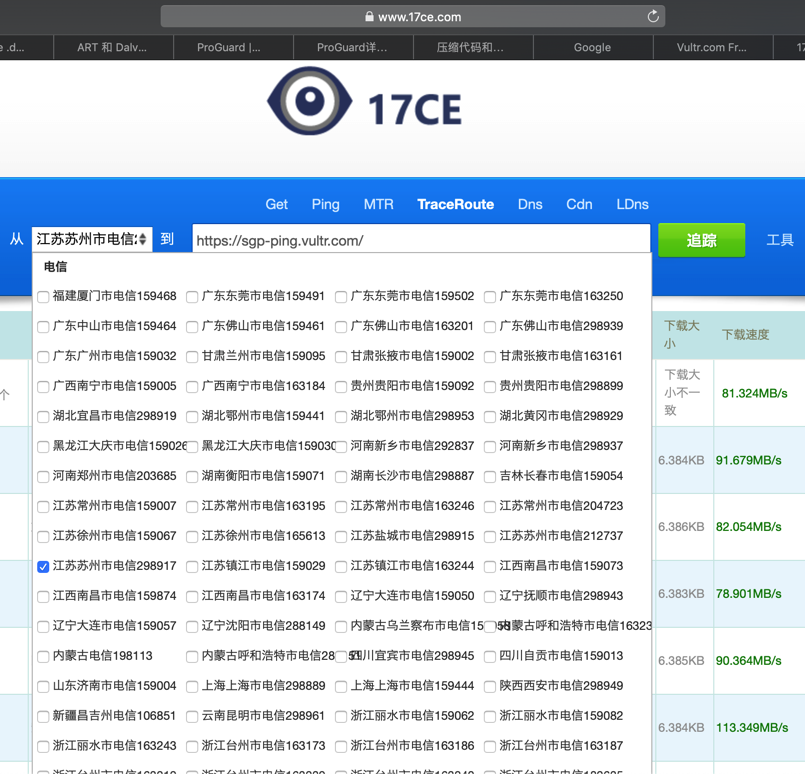Screen dimensions: 805x774
Task: Check 陕西西安市电信298949 checkbox
Action: point(490,686)
